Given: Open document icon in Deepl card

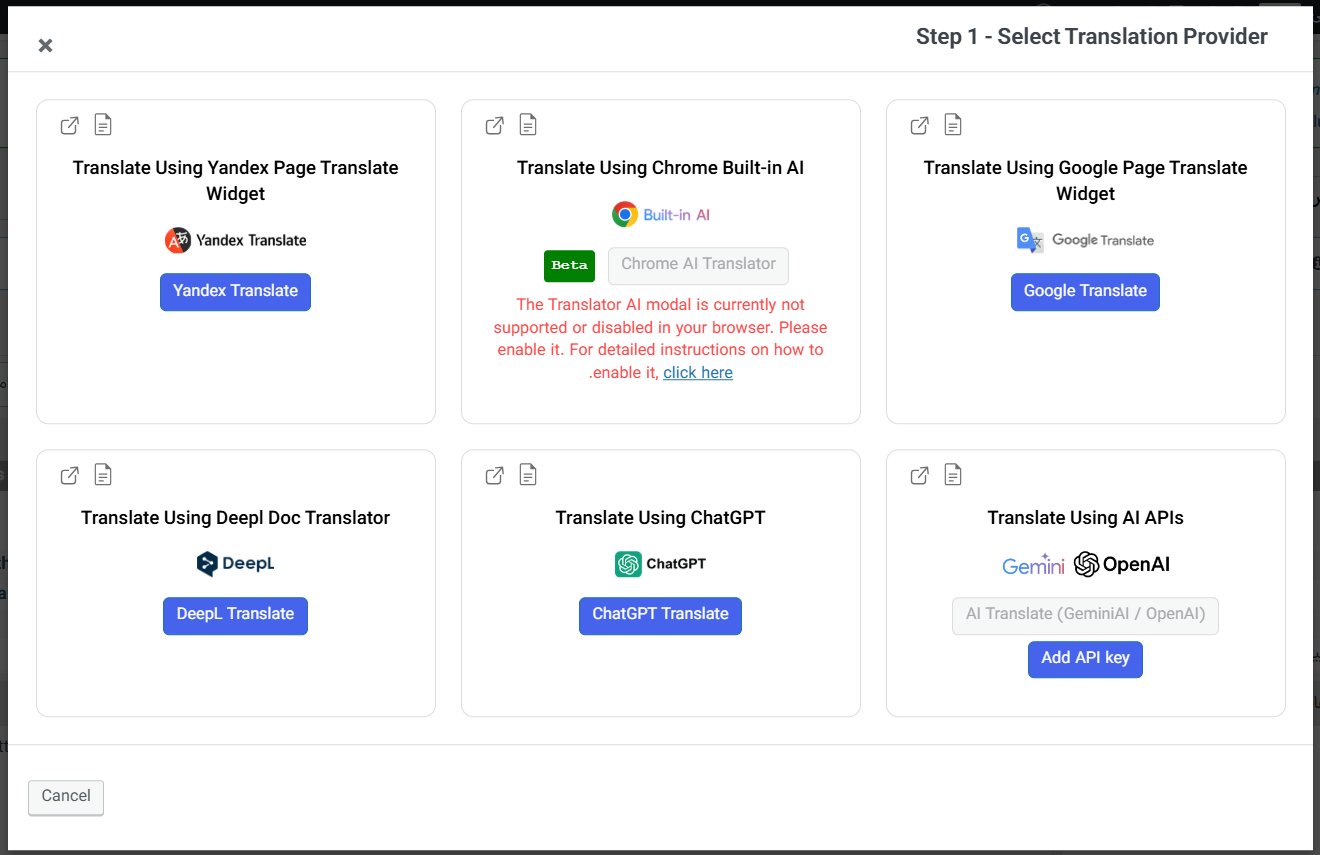Looking at the screenshot, I should tap(103, 475).
